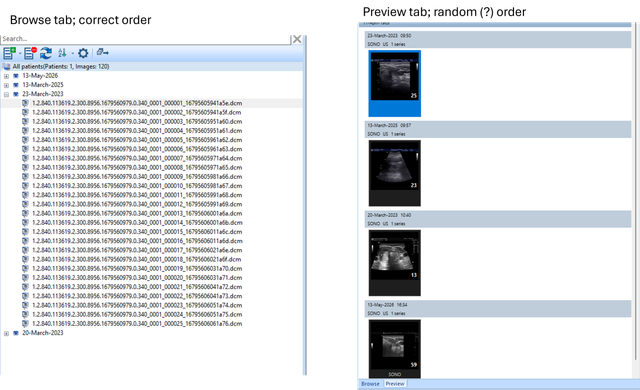Select file ending 000025_16795606061a76.dcm
Image resolution: width=640 pixels, height=390 pixels.
tap(137, 324)
